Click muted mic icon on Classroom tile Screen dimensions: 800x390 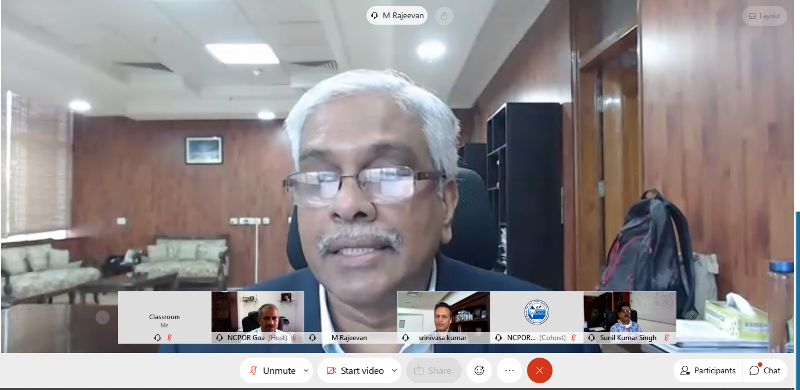click(170, 337)
